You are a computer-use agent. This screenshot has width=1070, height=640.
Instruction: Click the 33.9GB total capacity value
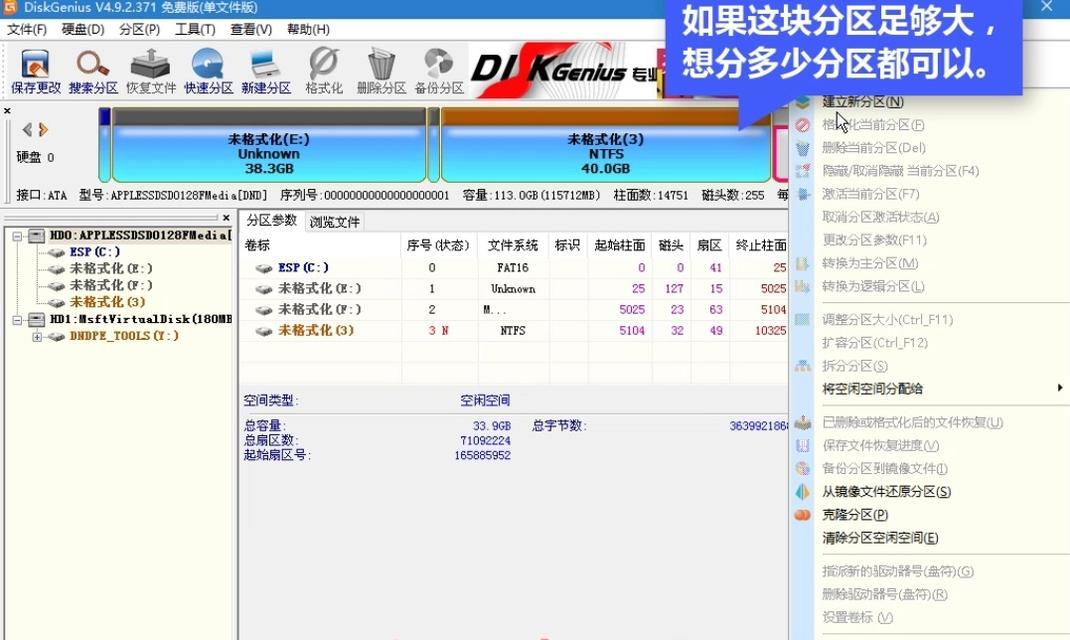pyautogui.click(x=491, y=426)
